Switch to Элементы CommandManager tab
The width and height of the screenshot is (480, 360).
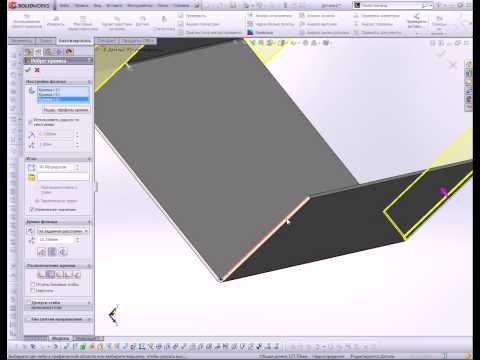22,41
